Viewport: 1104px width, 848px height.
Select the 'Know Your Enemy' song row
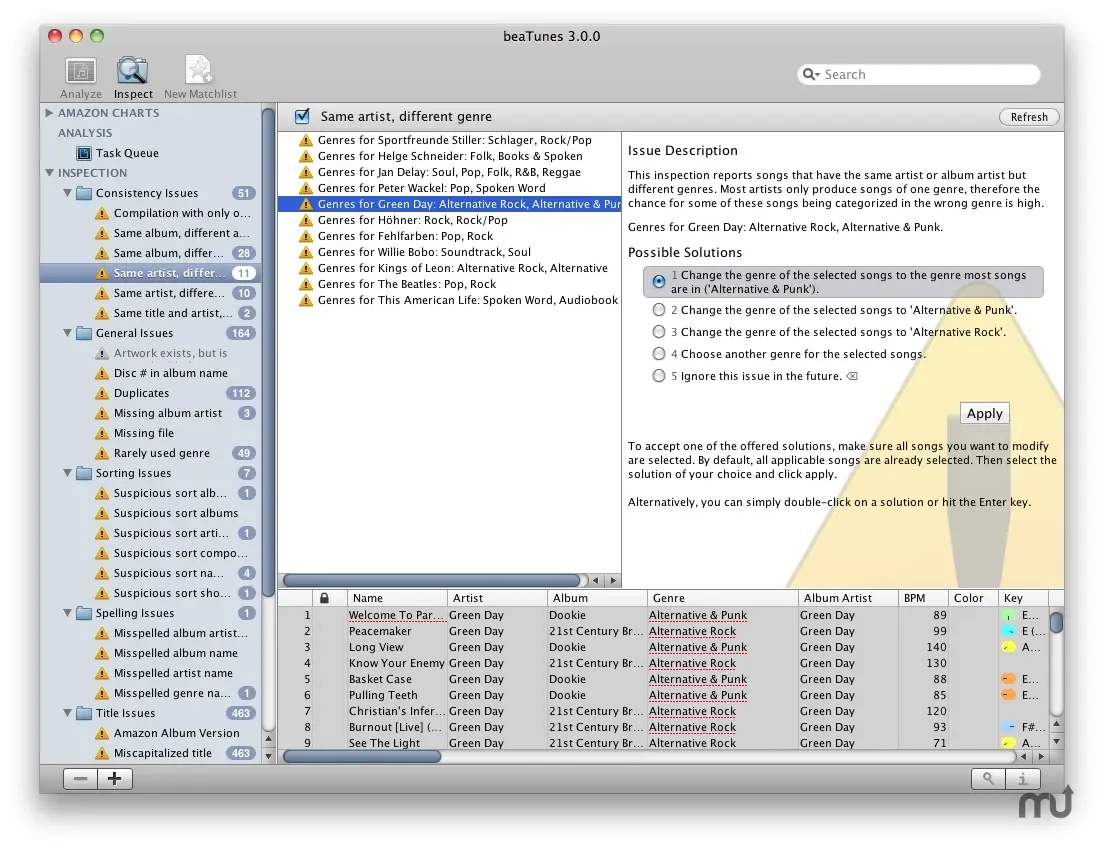click(662, 663)
